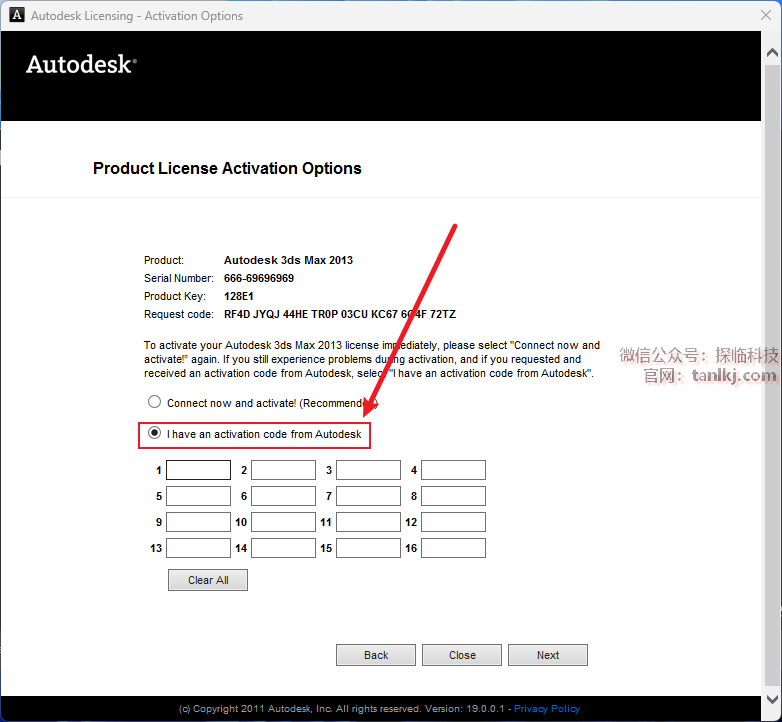Click activation code field 13

pos(198,548)
